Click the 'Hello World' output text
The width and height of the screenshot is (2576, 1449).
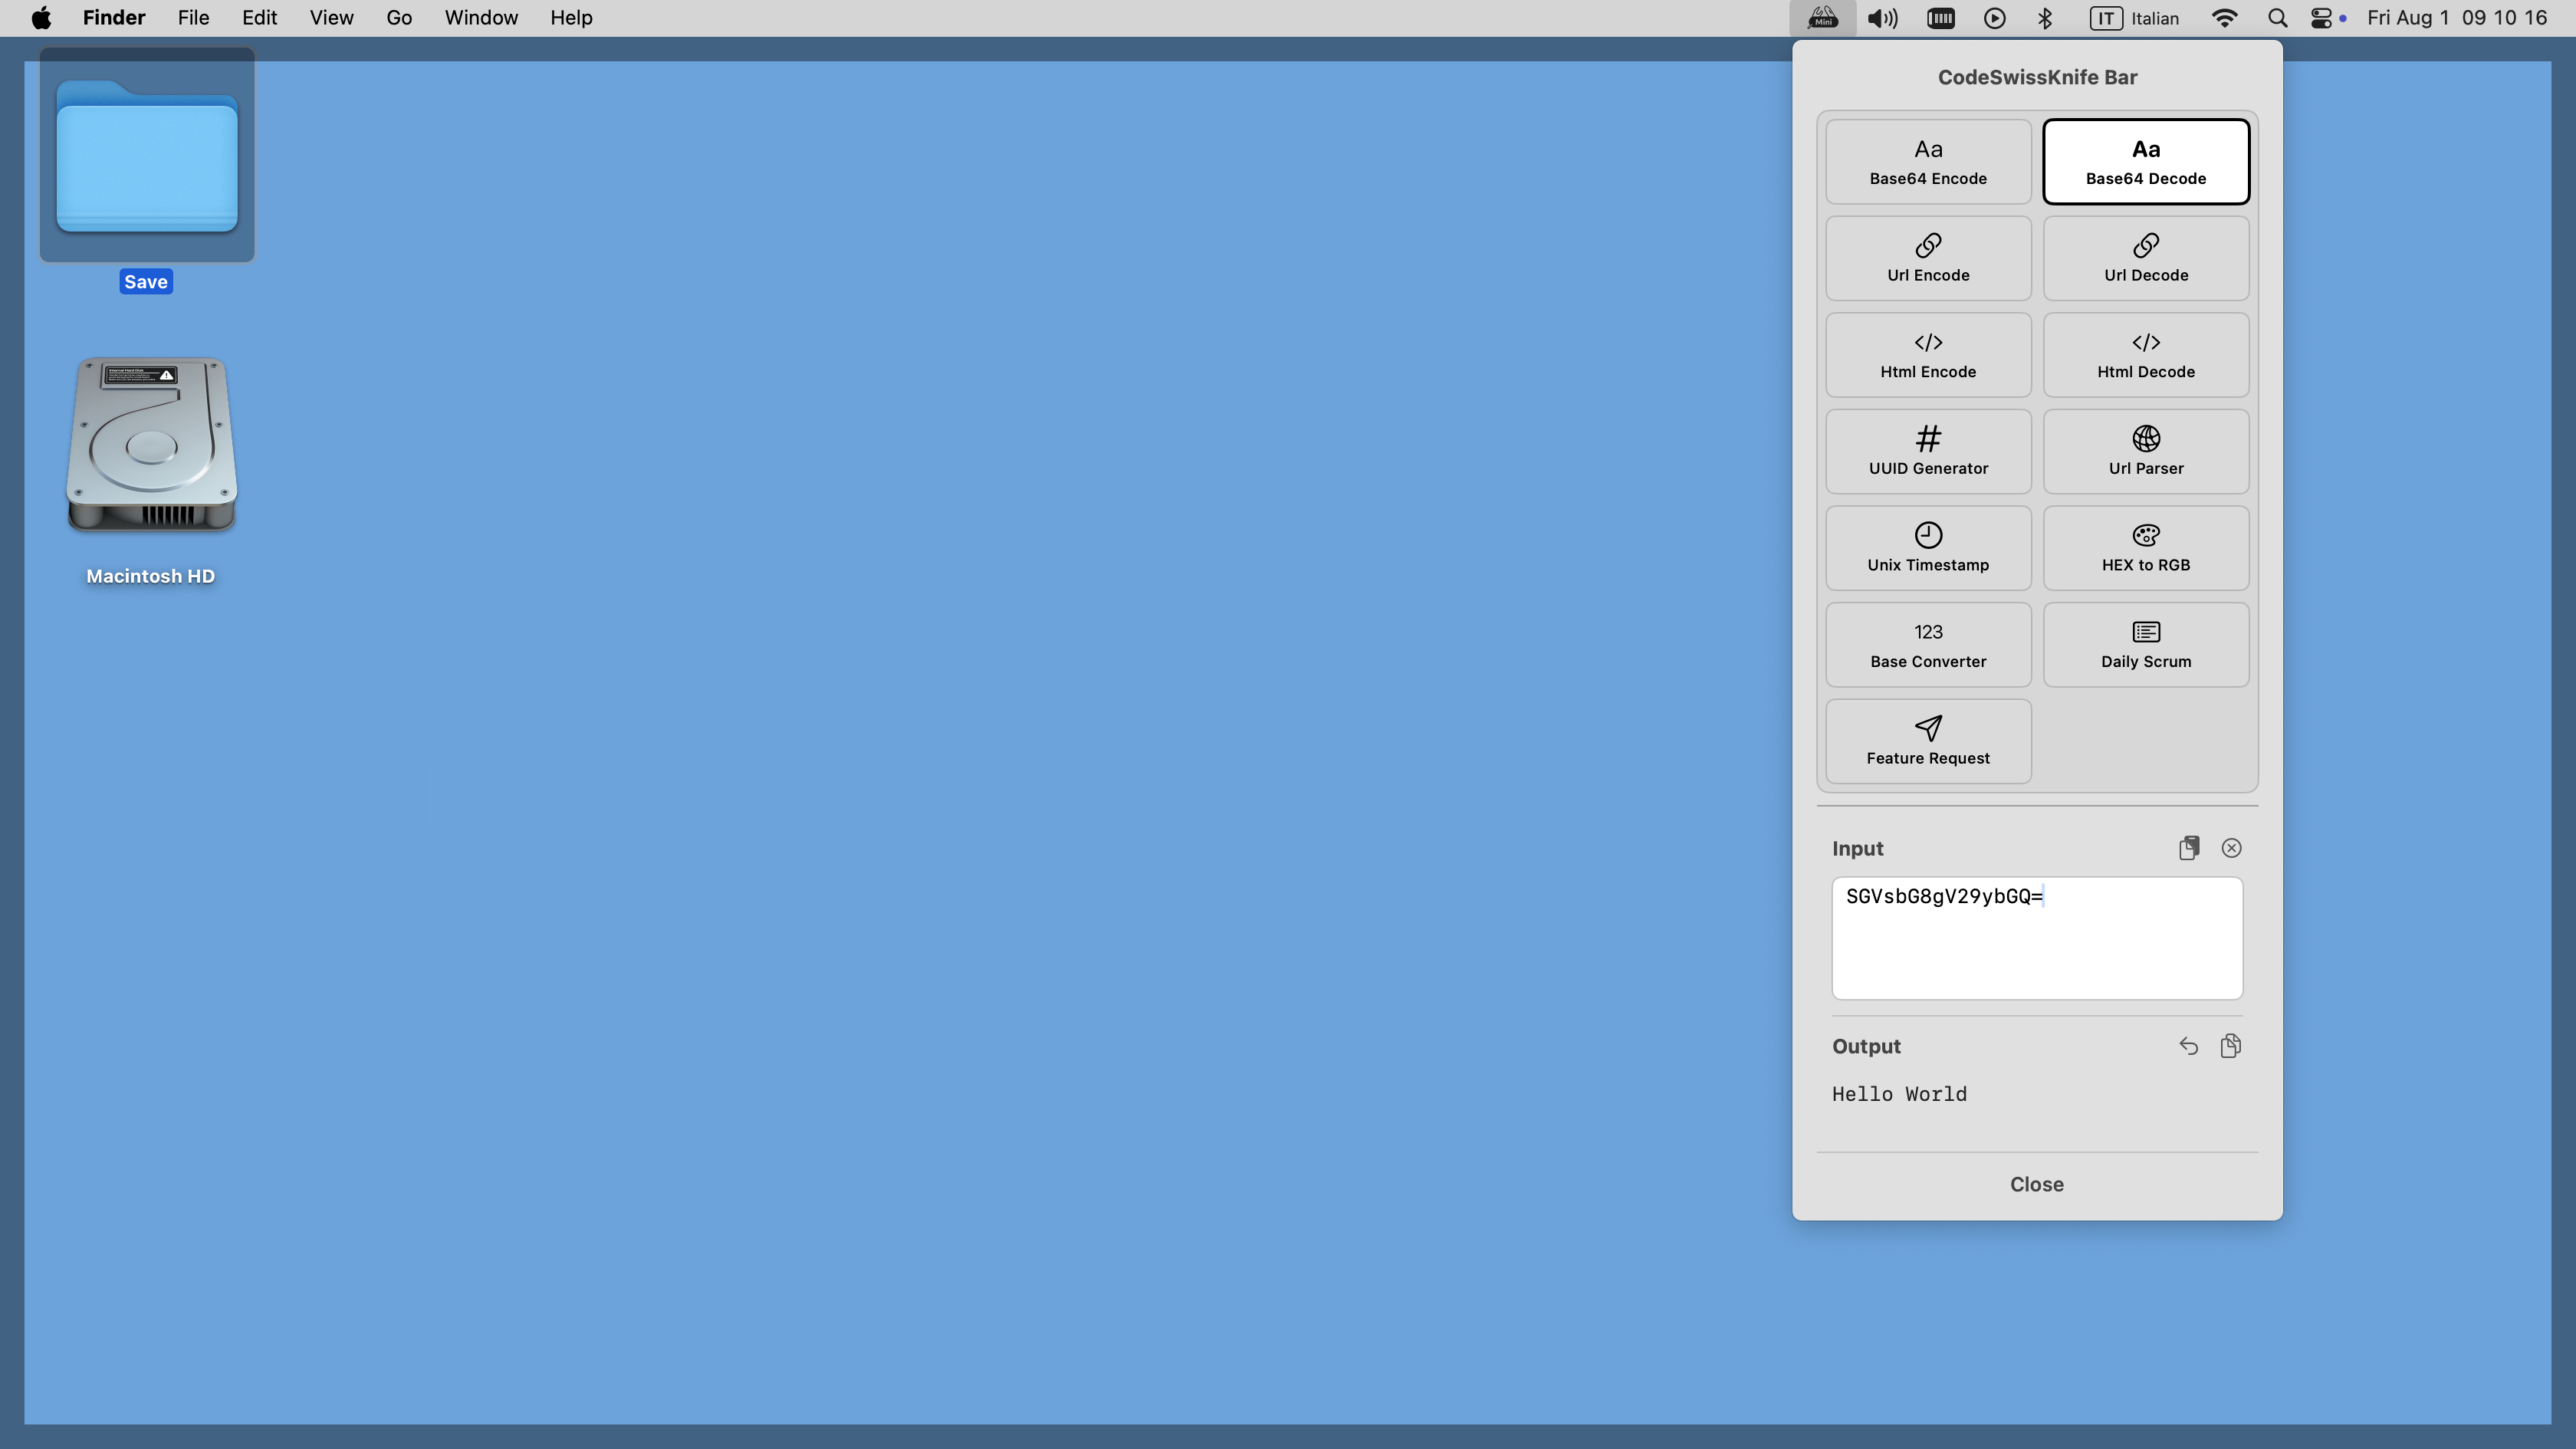click(x=1899, y=1095)
